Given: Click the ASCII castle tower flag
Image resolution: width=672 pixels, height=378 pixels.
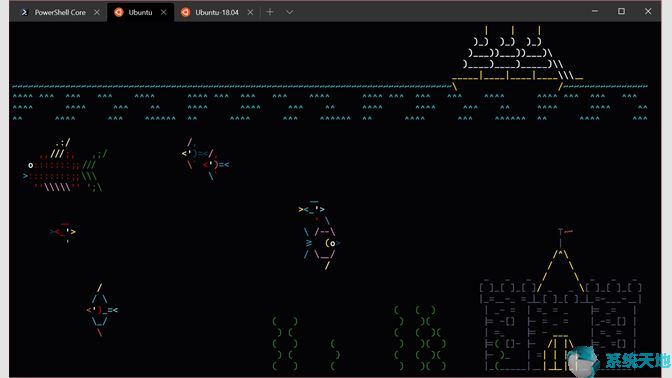Looking at the screenshot, I should coord(565,232).
